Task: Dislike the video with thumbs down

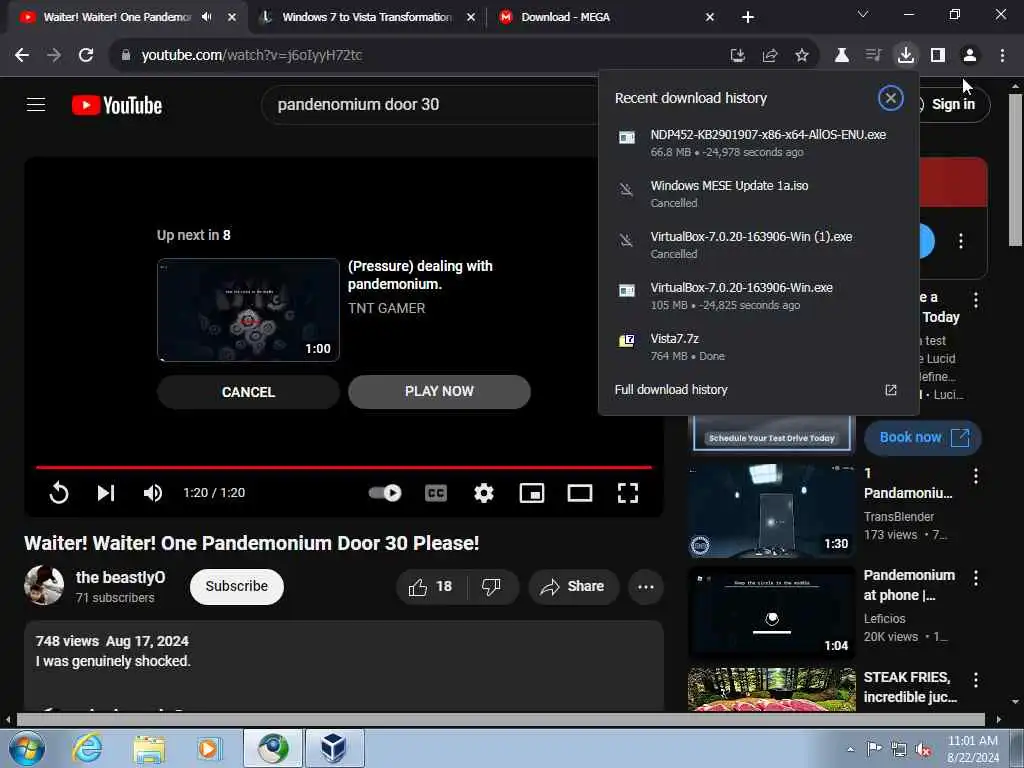Action: coord(492,586)
